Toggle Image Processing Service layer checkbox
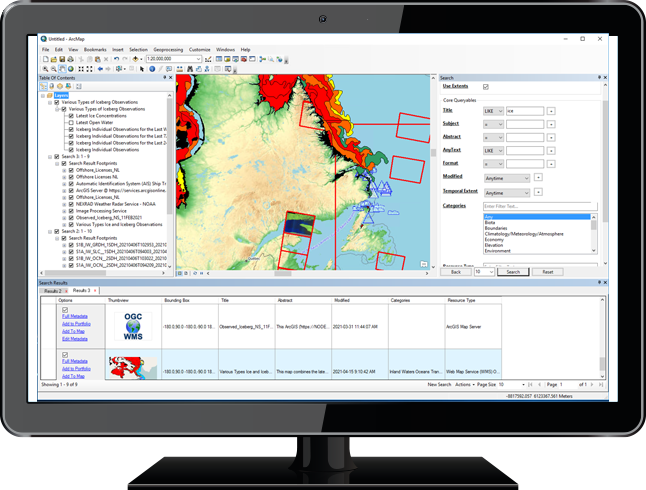The height and width of the screenshot is (490, 646). (71, 211)
